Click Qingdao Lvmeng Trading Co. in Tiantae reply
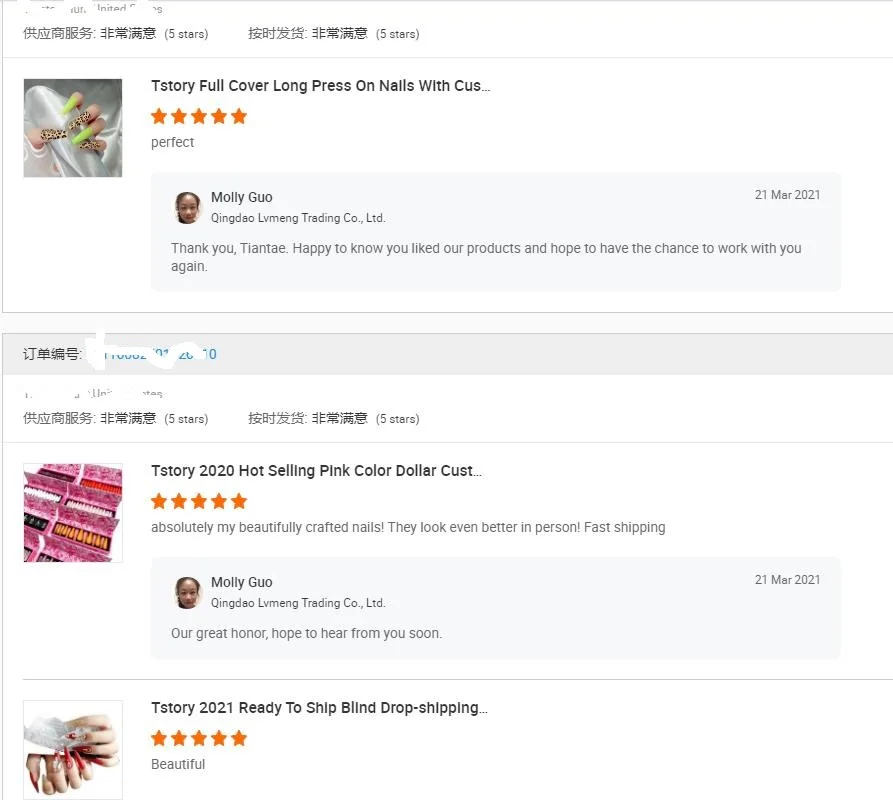This screenshot has height=800, width=893. [x=297, y=218]
